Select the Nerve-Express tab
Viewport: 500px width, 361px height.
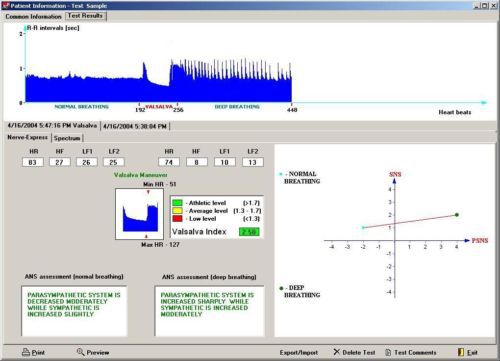pos(27,137)
